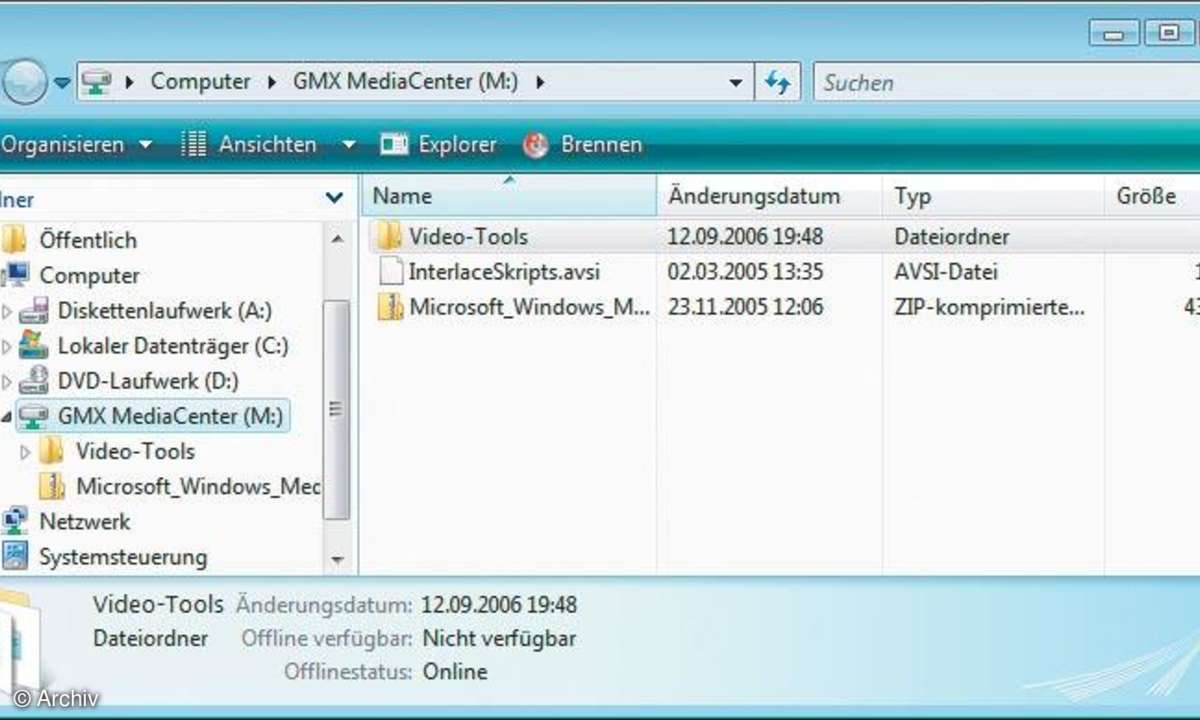
Task: Select Computer in the address breadcrumb
Action: (201, 82)
